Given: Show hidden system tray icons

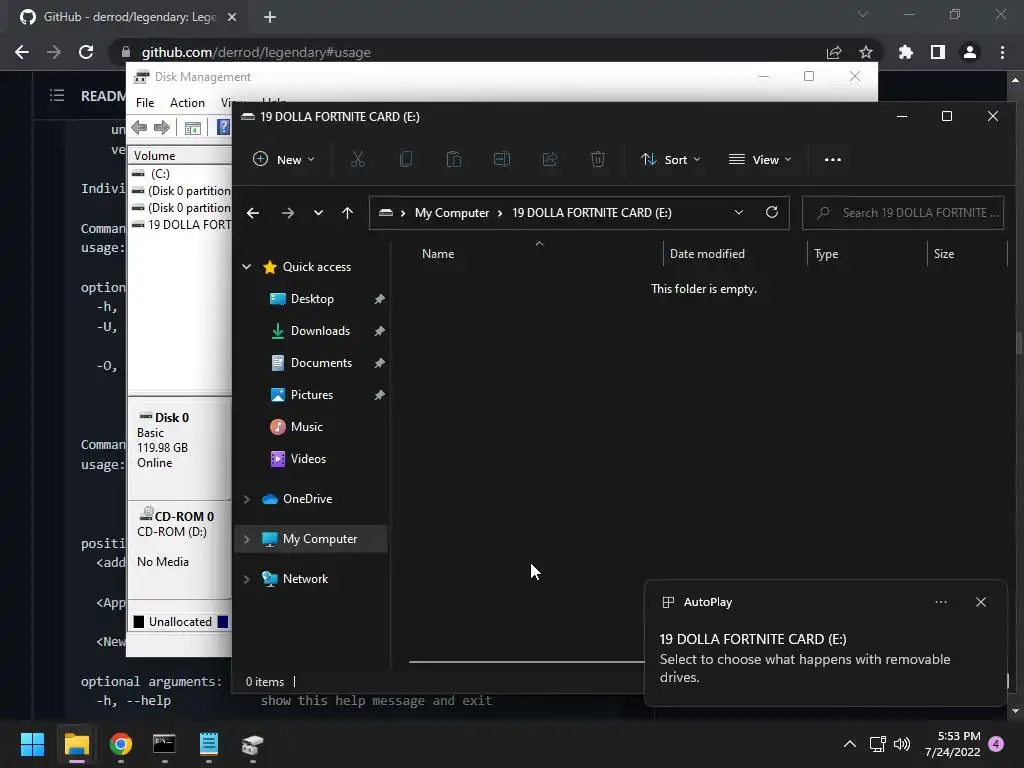Looking at the screenshot, I should [850, 744].
